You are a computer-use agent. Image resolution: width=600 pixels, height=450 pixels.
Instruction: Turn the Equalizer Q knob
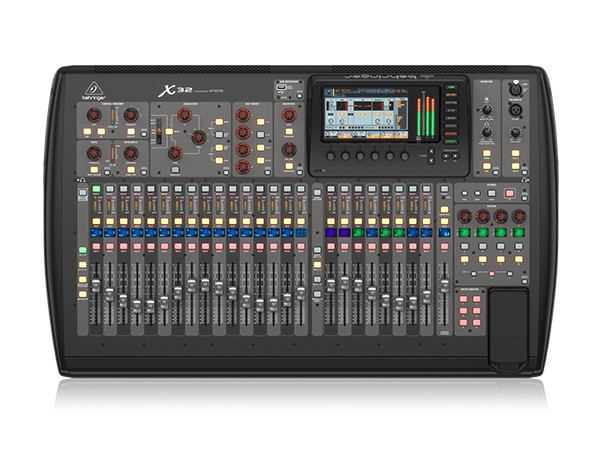184,114
